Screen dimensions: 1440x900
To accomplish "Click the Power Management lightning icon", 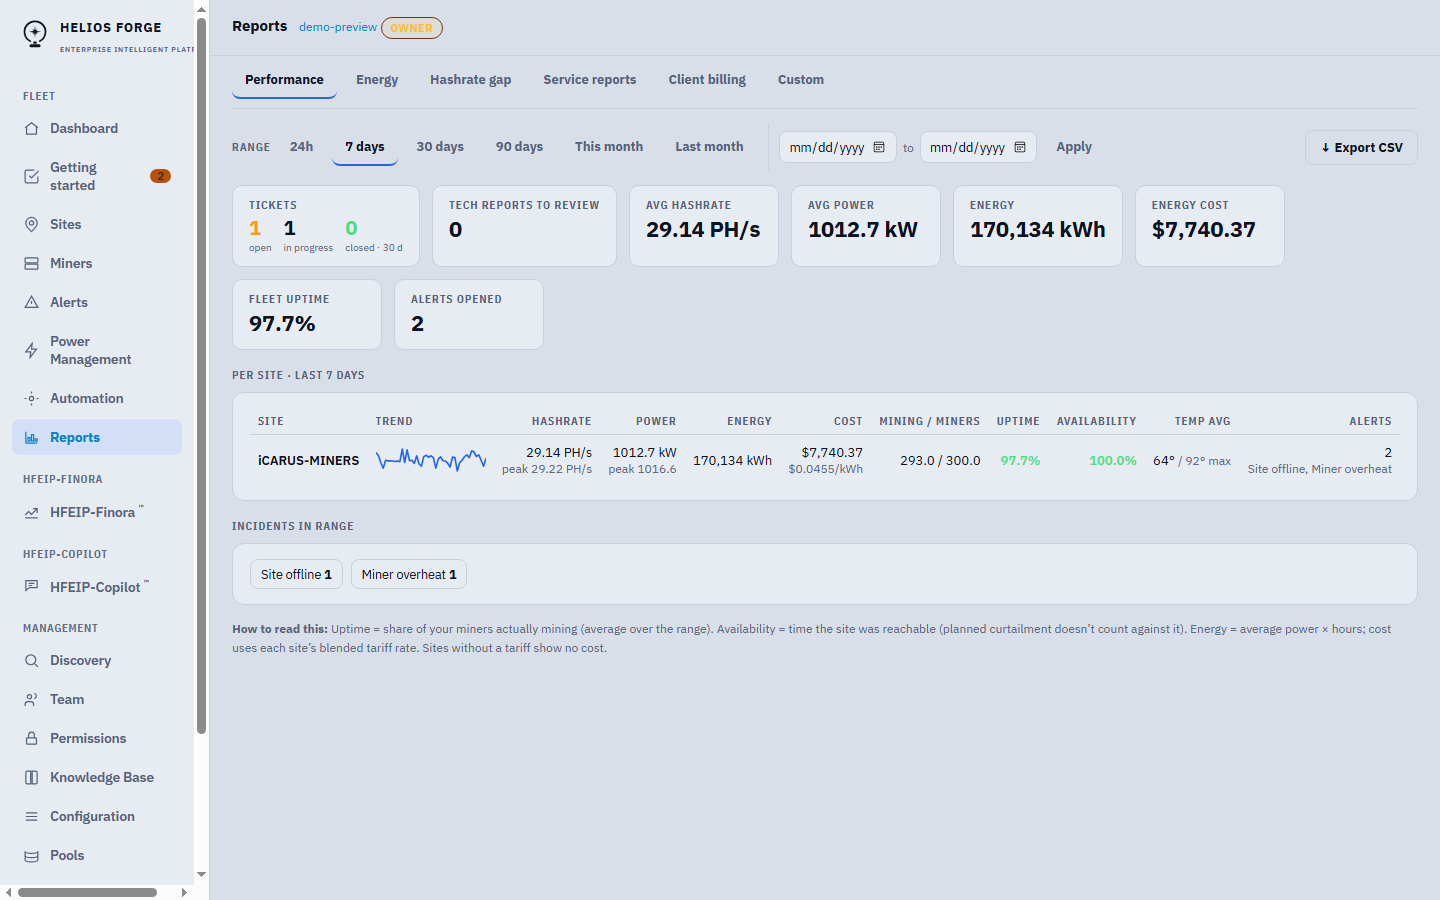I will (31, 350).
